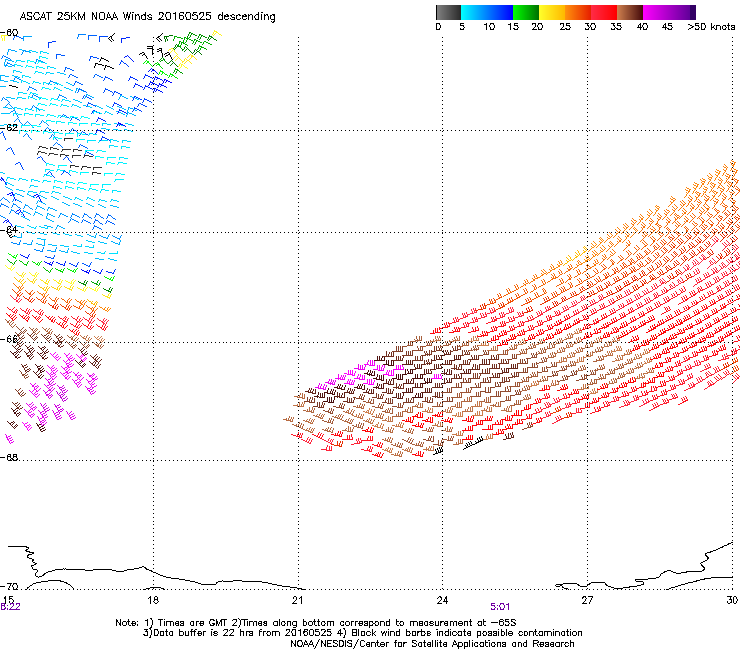Click the purple "5:01" pass time label
This screenshot has width=740, height=650.
[500, 607]
